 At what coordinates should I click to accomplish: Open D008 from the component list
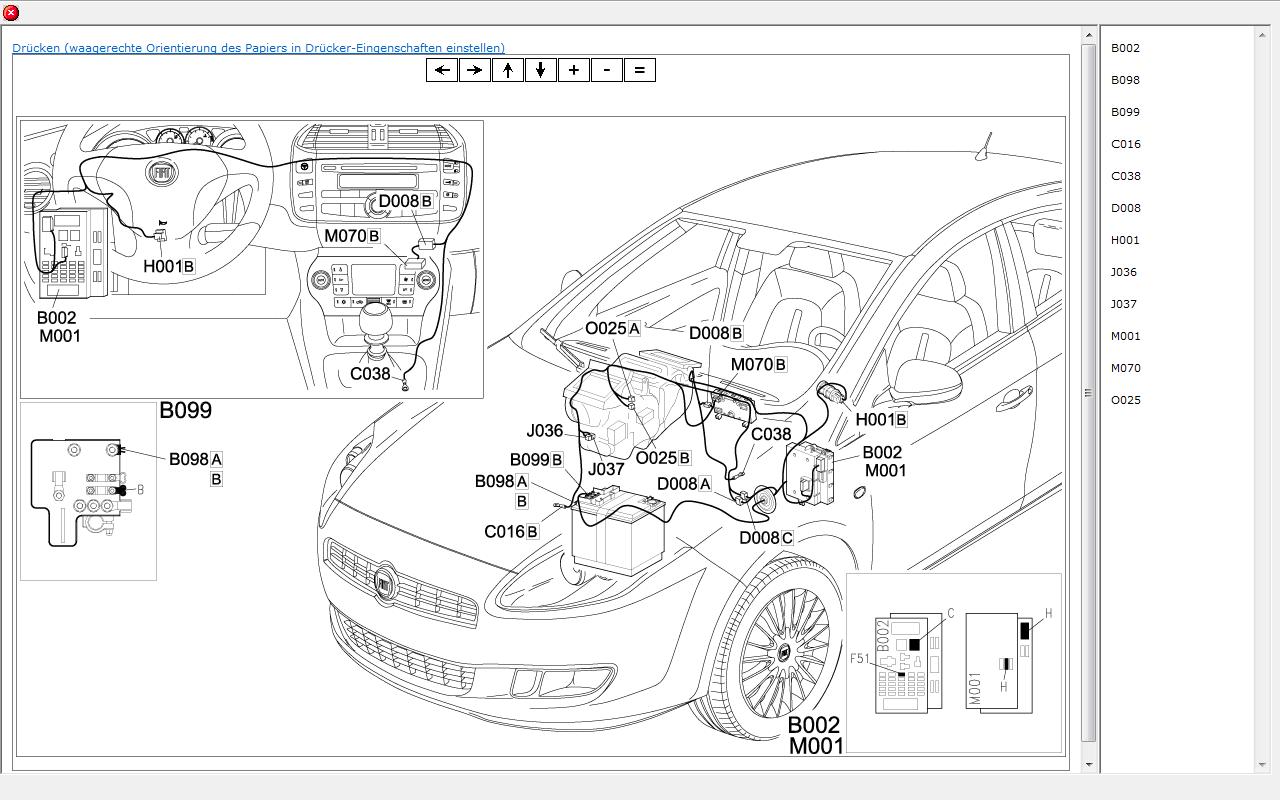coord(1125,208)
